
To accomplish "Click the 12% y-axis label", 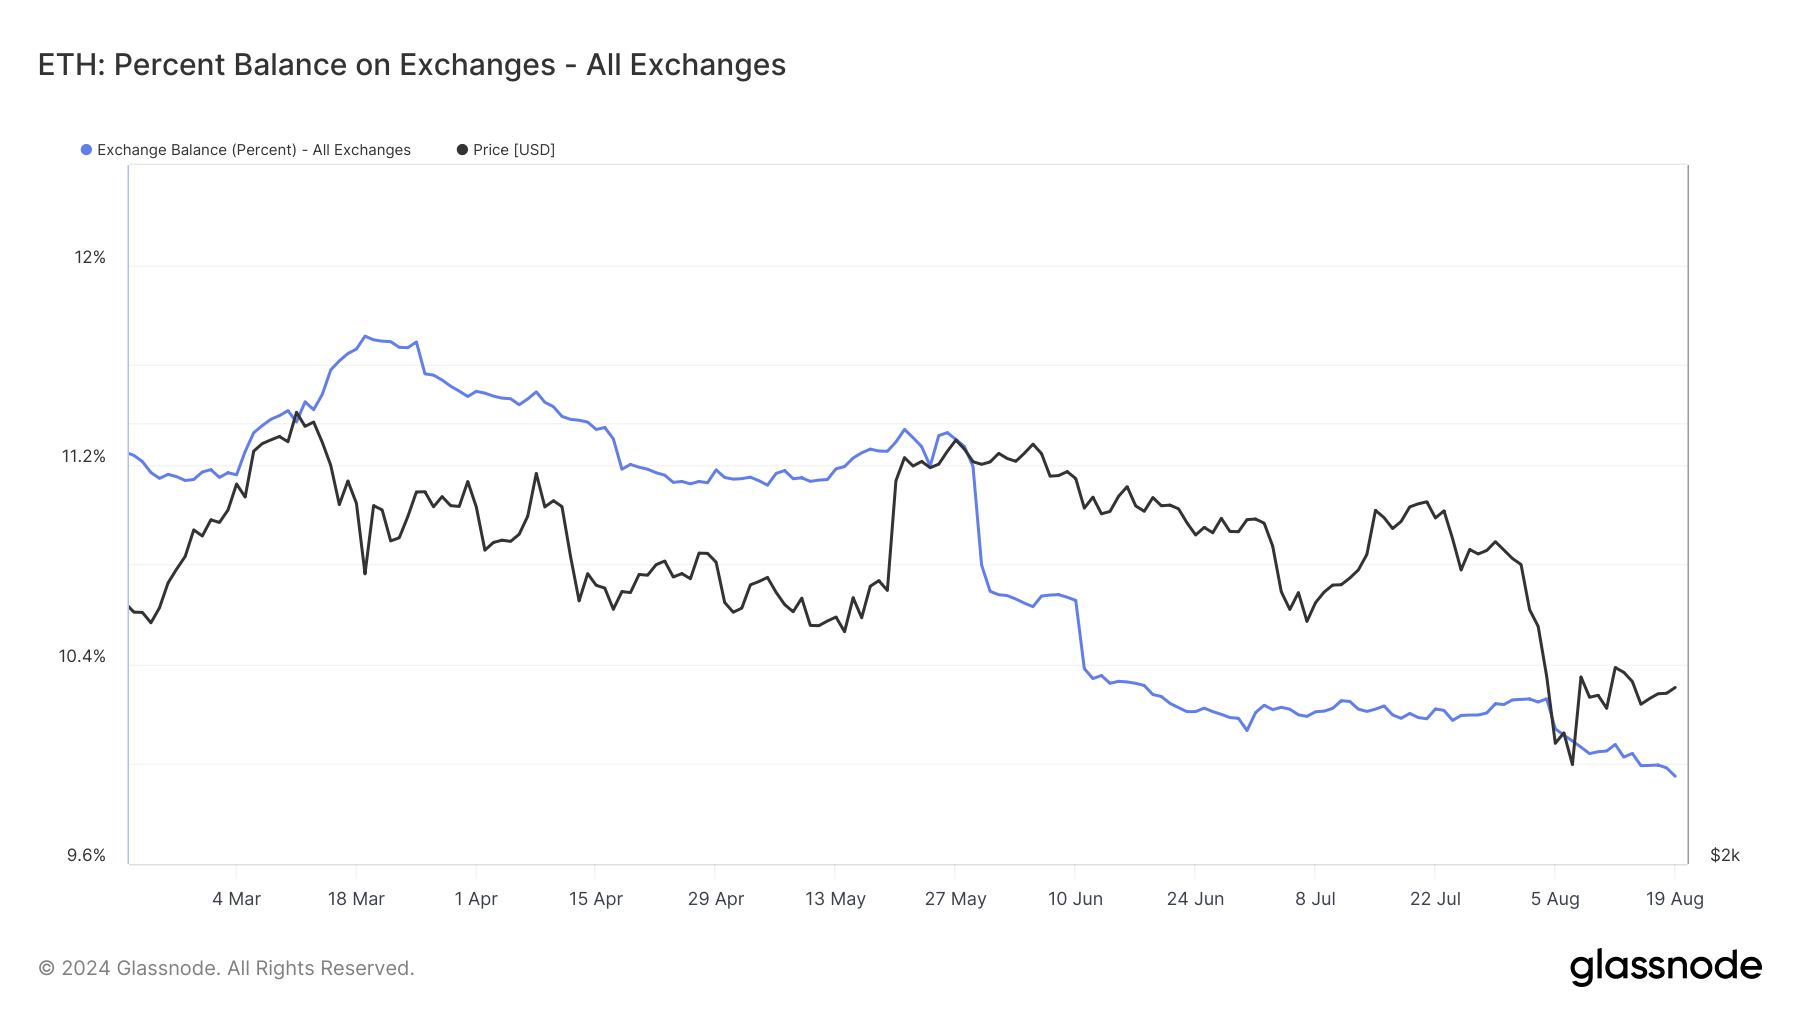I will pyautogui.click(x=90, y=258).
